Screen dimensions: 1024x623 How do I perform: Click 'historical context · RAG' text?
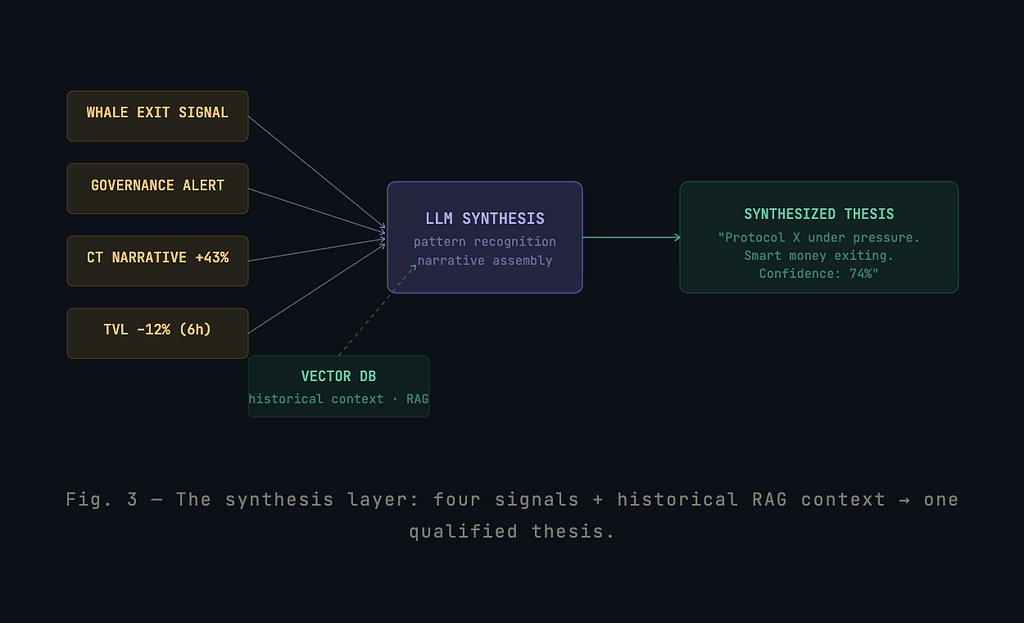point(338,399)
